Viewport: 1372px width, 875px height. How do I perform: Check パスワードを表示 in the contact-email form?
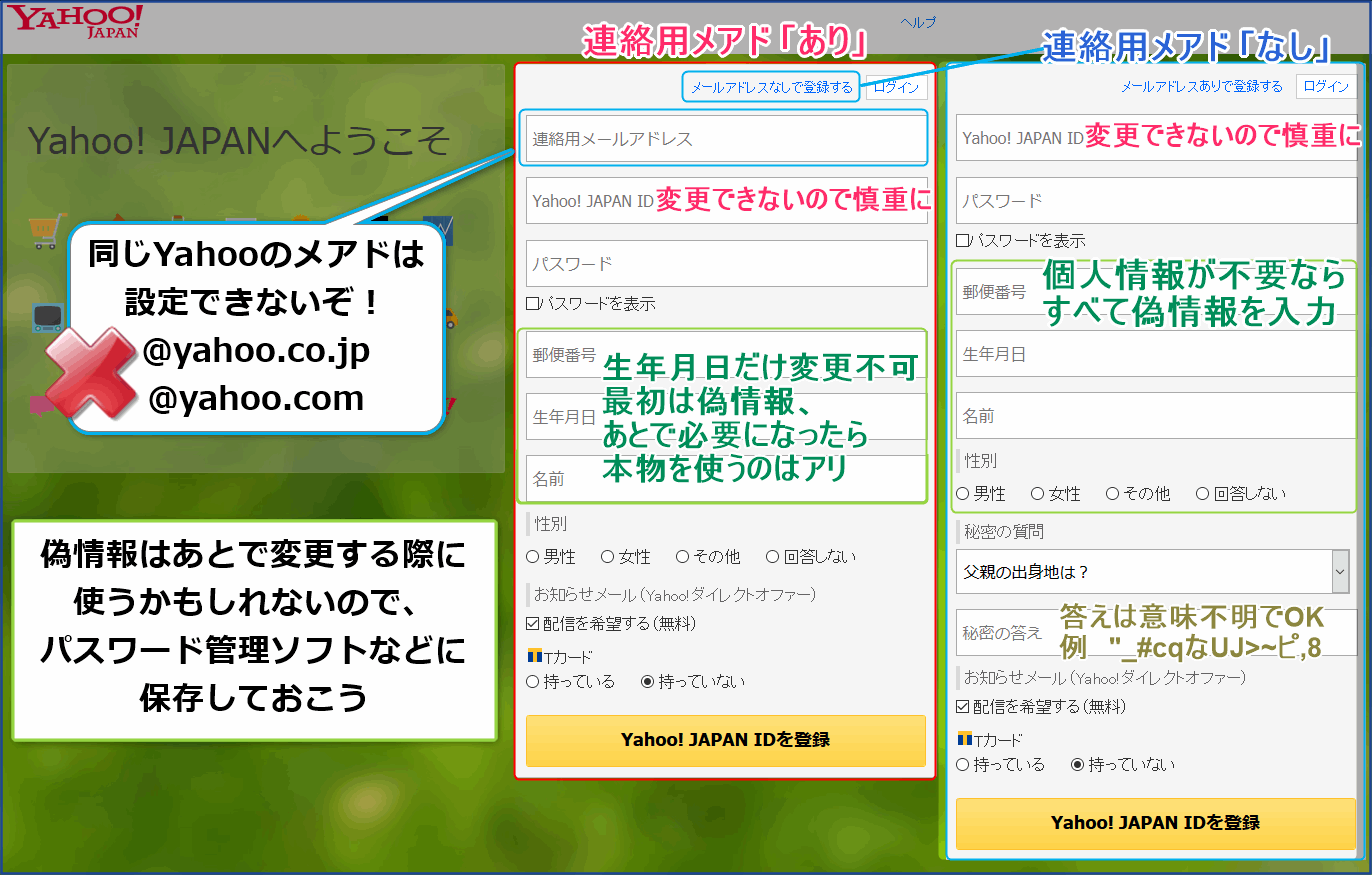(533, 304)
